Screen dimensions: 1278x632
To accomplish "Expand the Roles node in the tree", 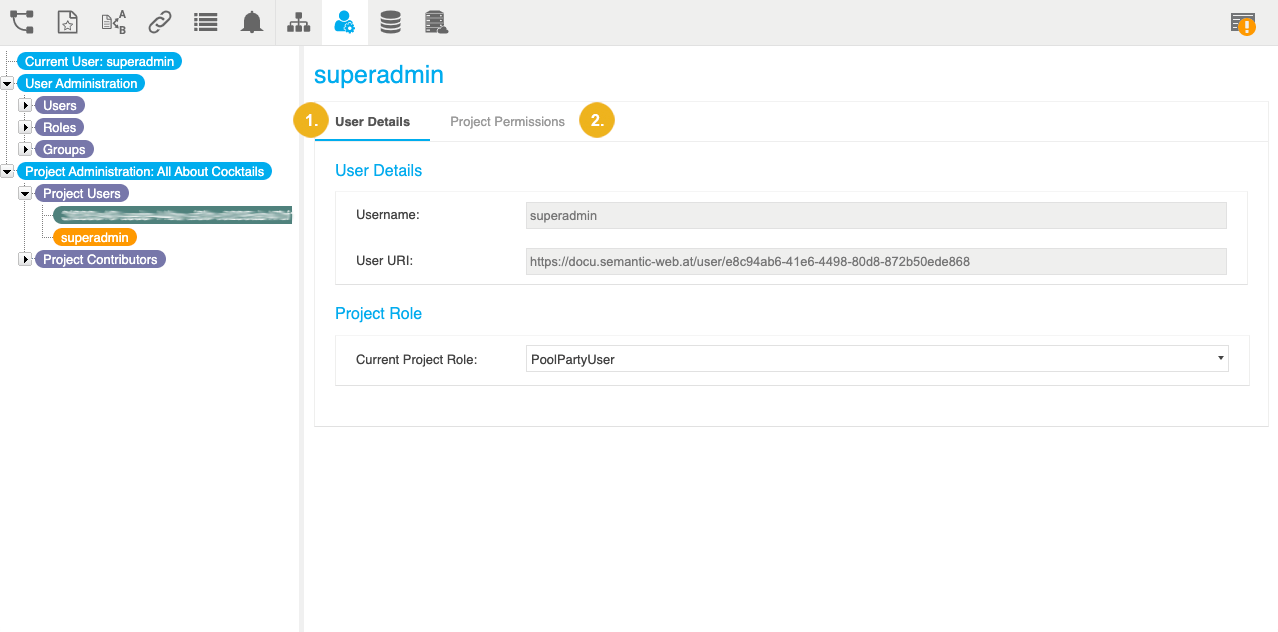I will point(24,127).
